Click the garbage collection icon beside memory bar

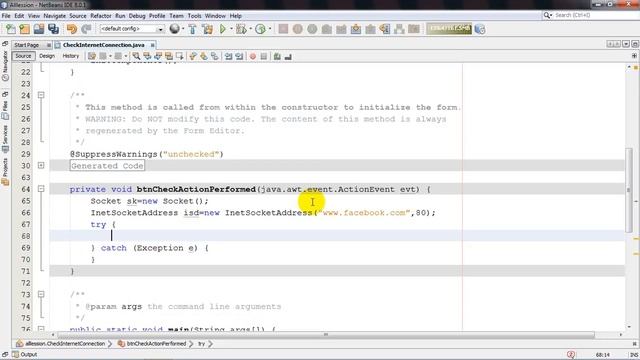[480, 29]
